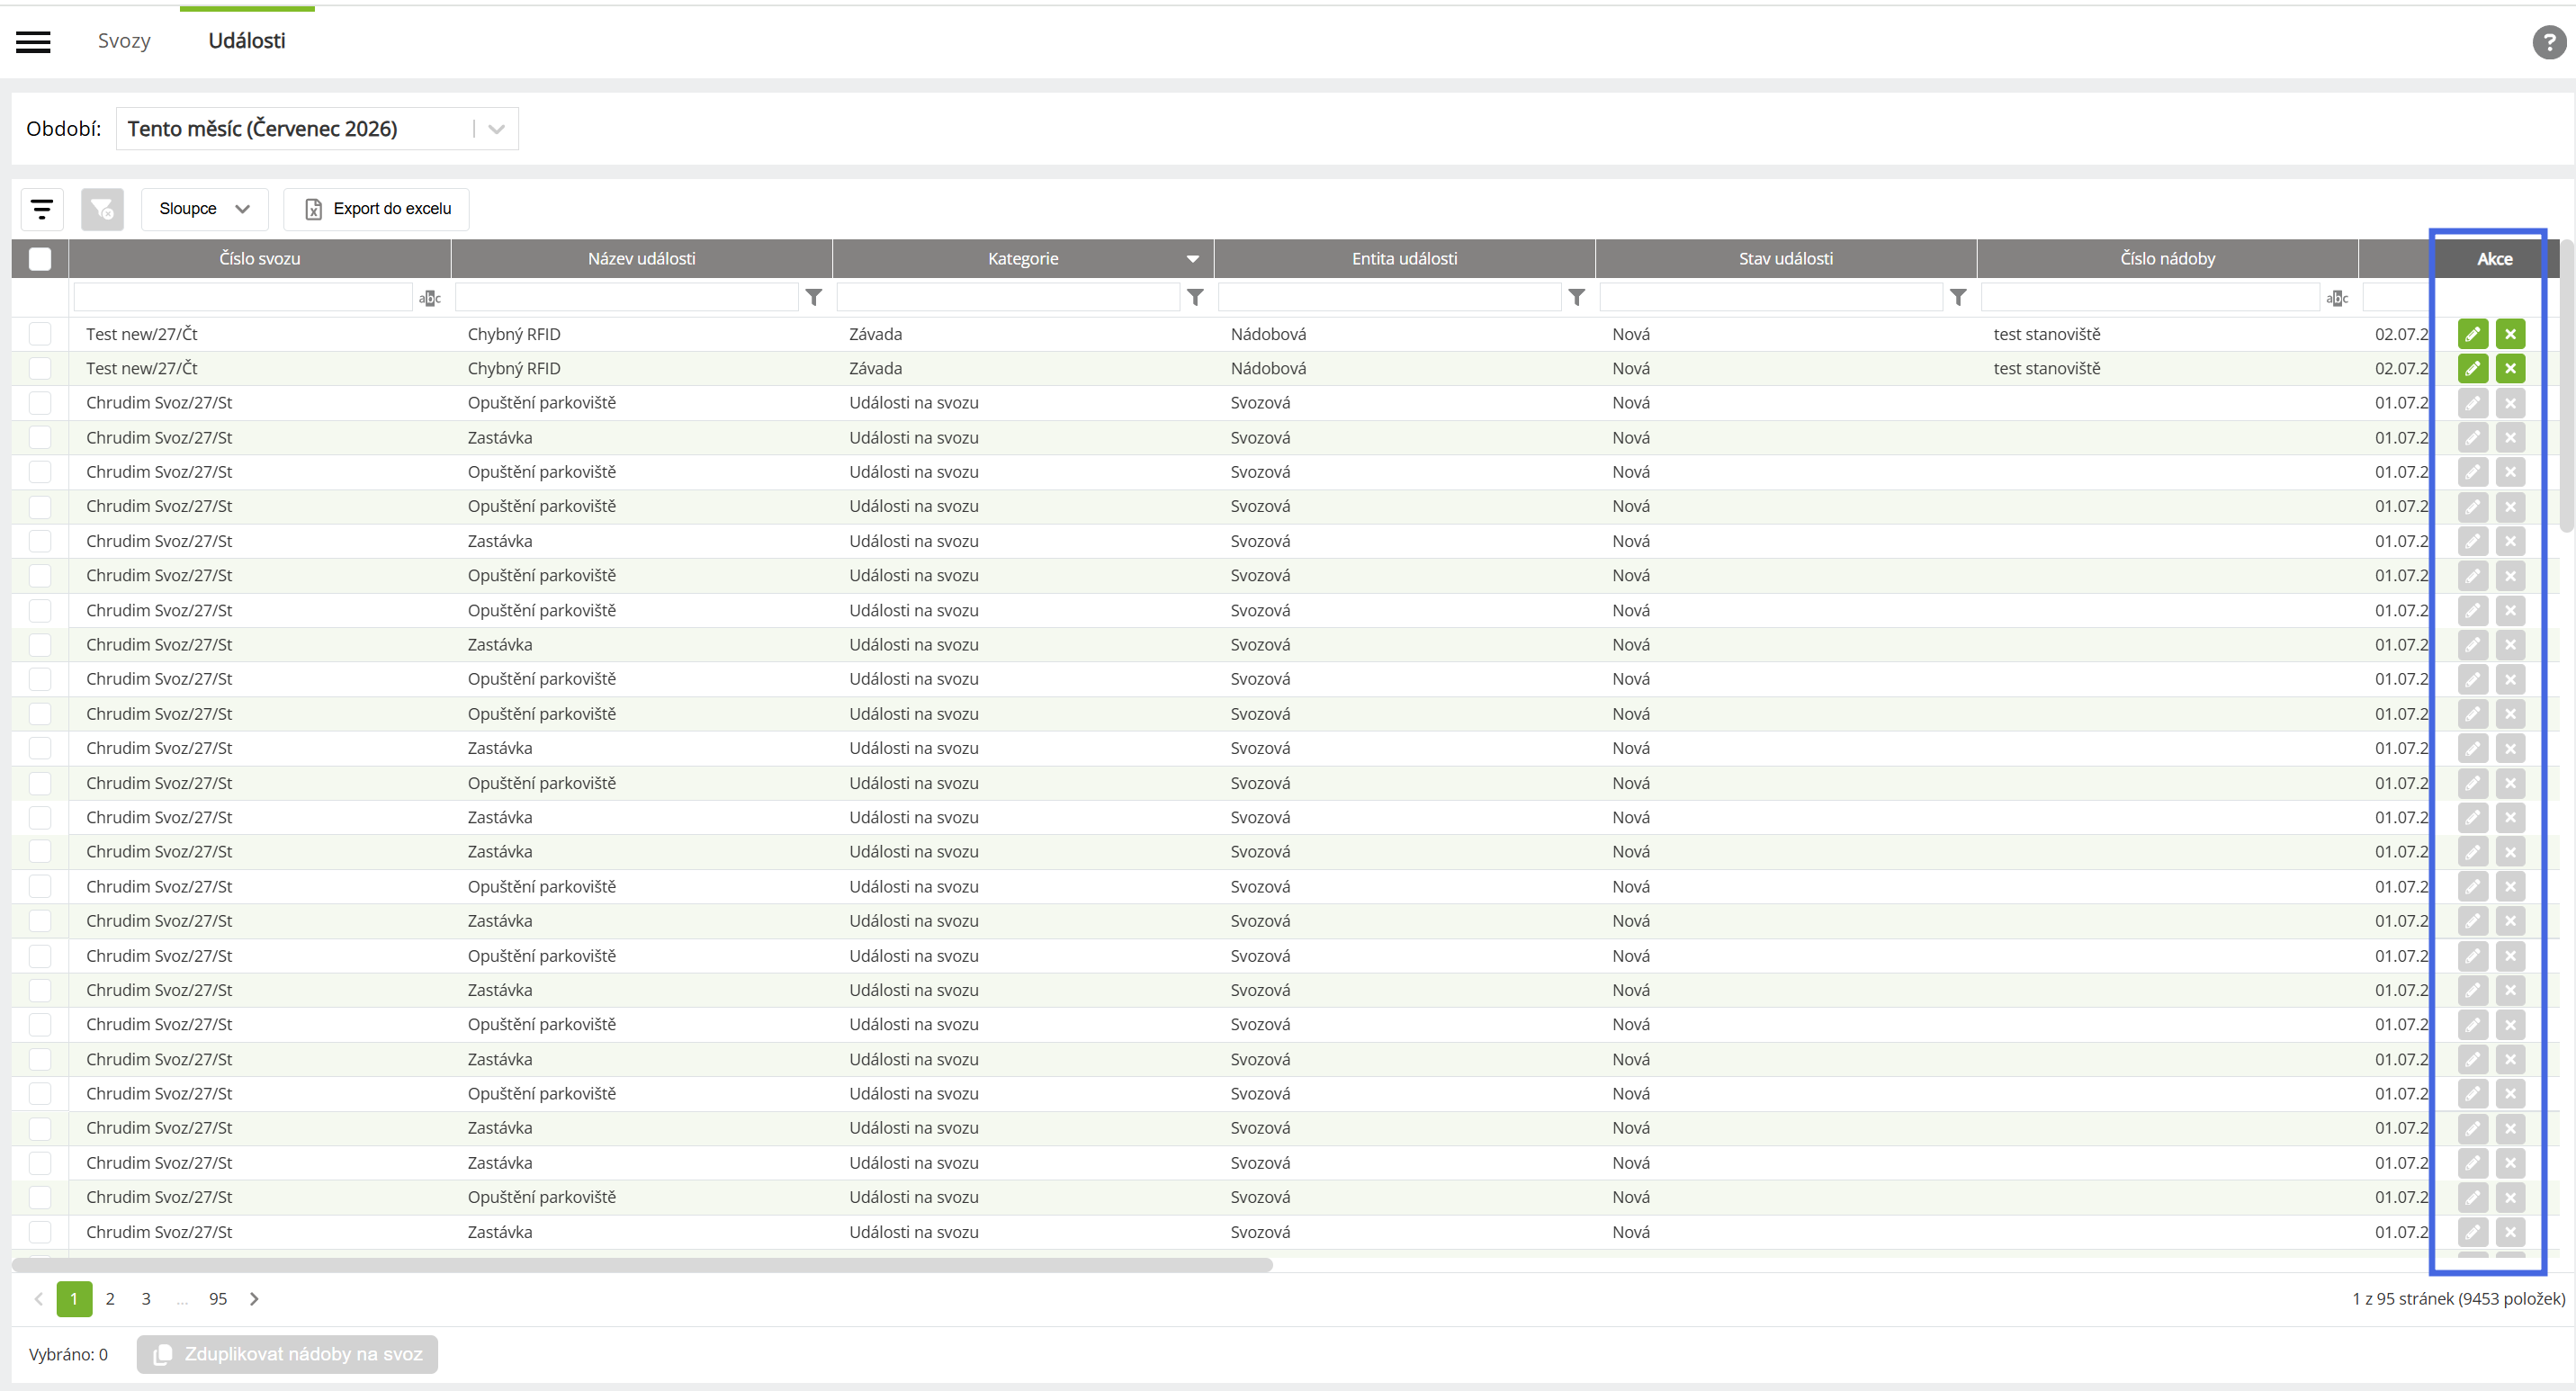Image resolution: width=2576 pixels, height=1391 pixels.
Task: Open the help question mark icon
Action: pyautogui.click(x=2549, y=42)
